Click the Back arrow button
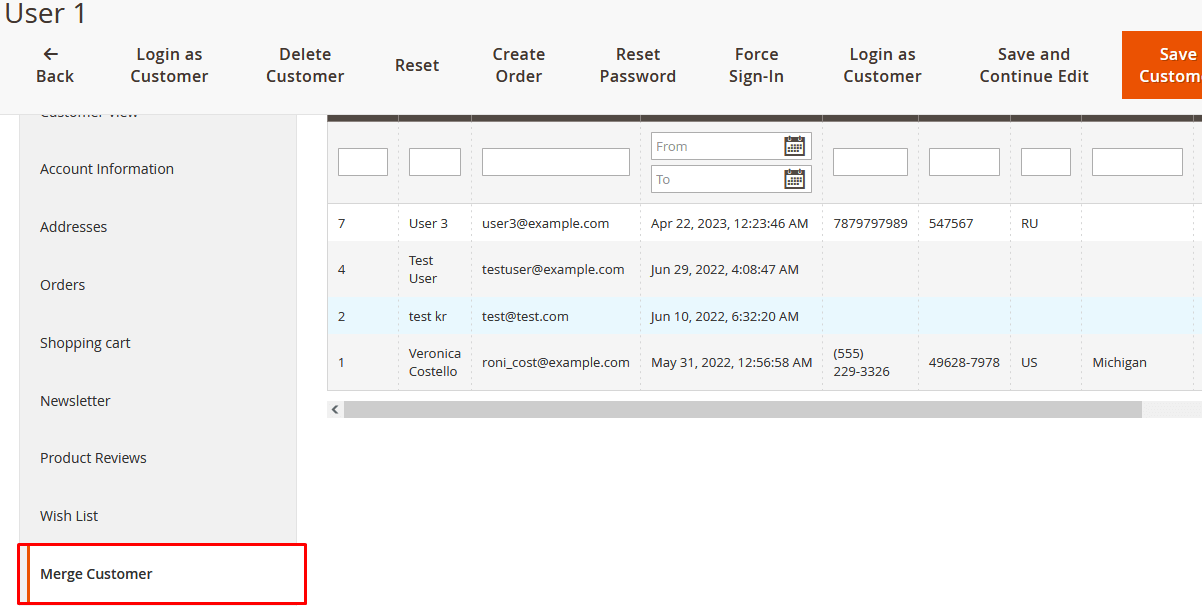This screenshot has width=1202, height=606. click(x=54, y=65)
